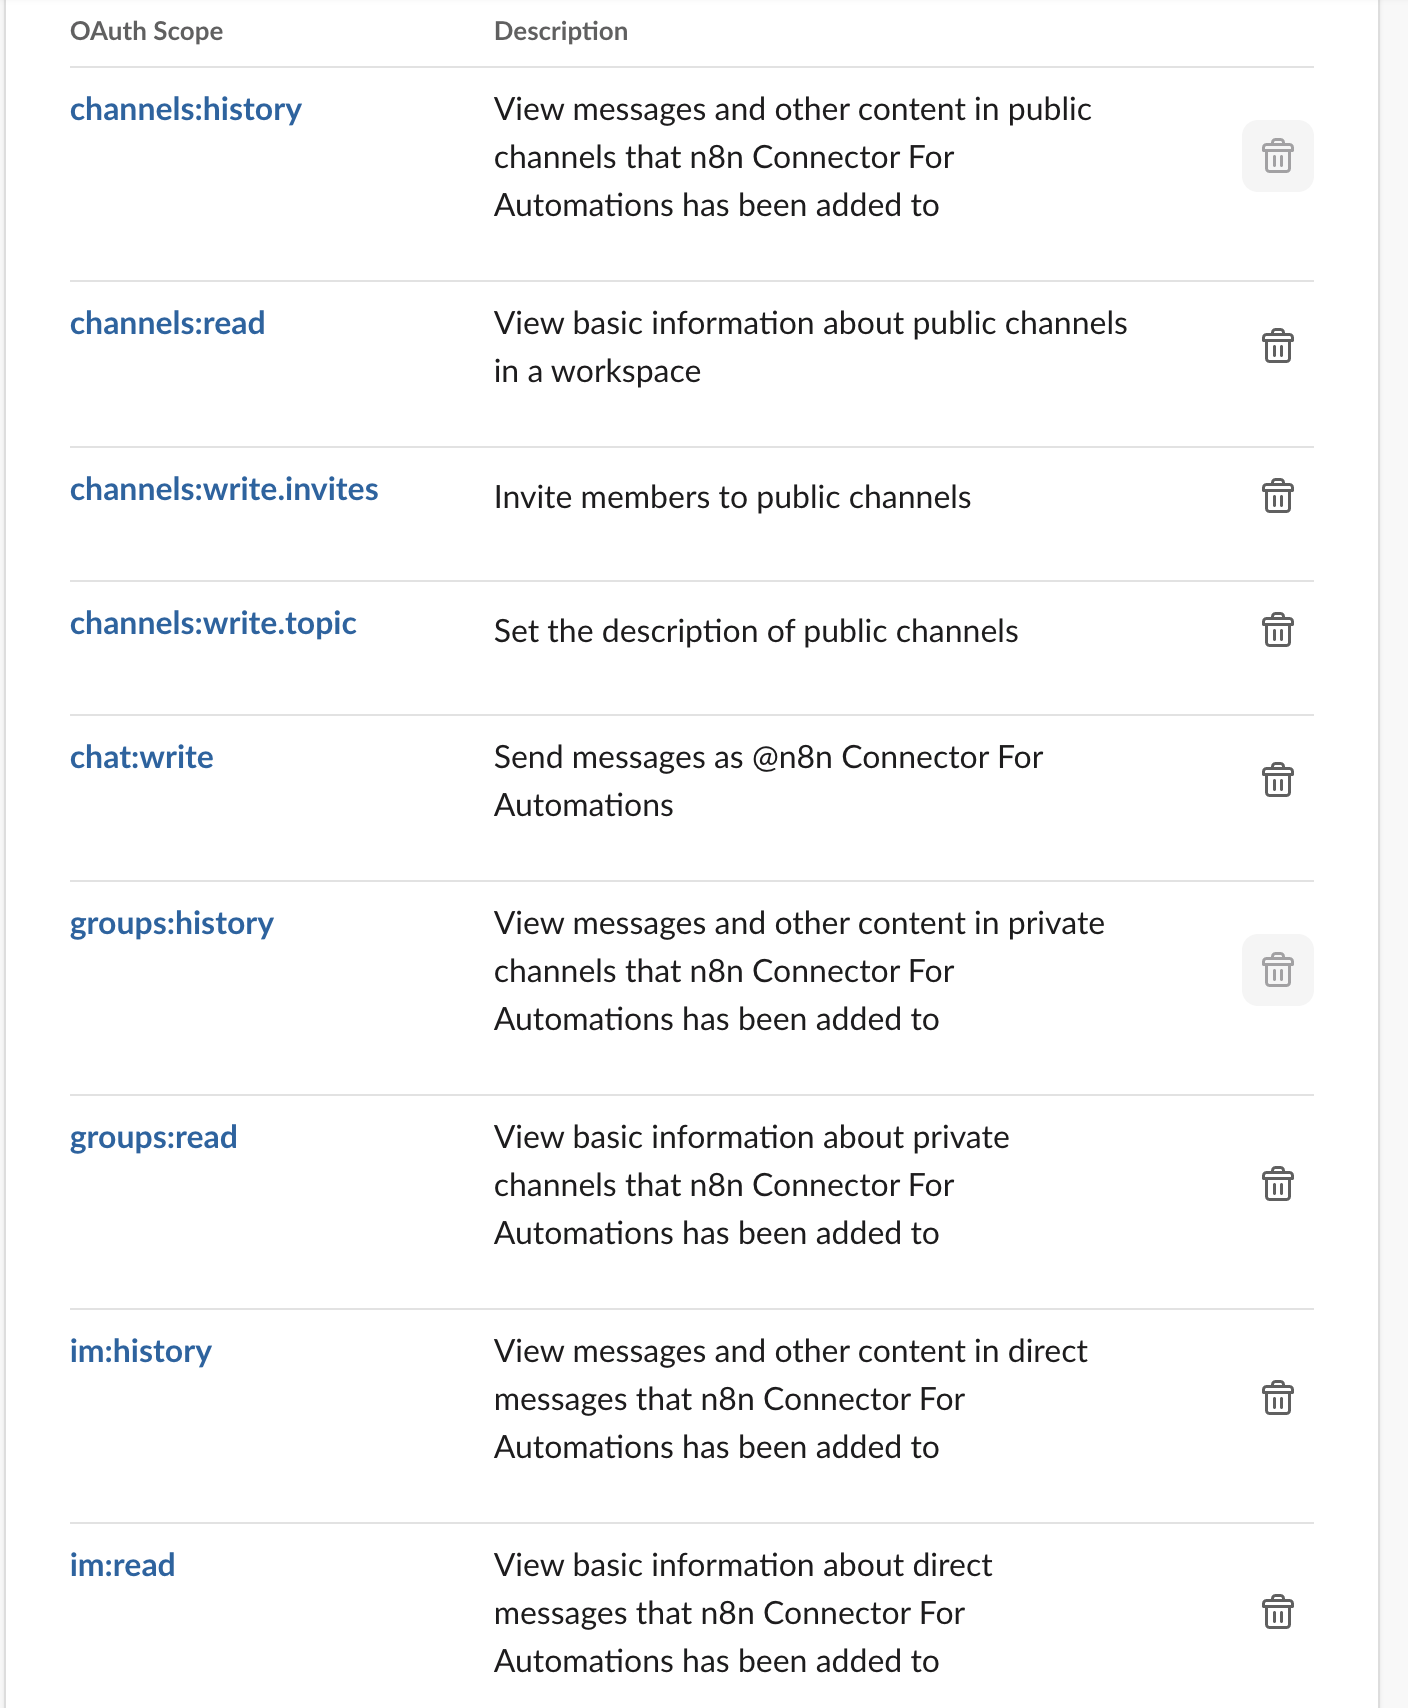Click the OAuth Scope column header

click(x=146, y=31)
